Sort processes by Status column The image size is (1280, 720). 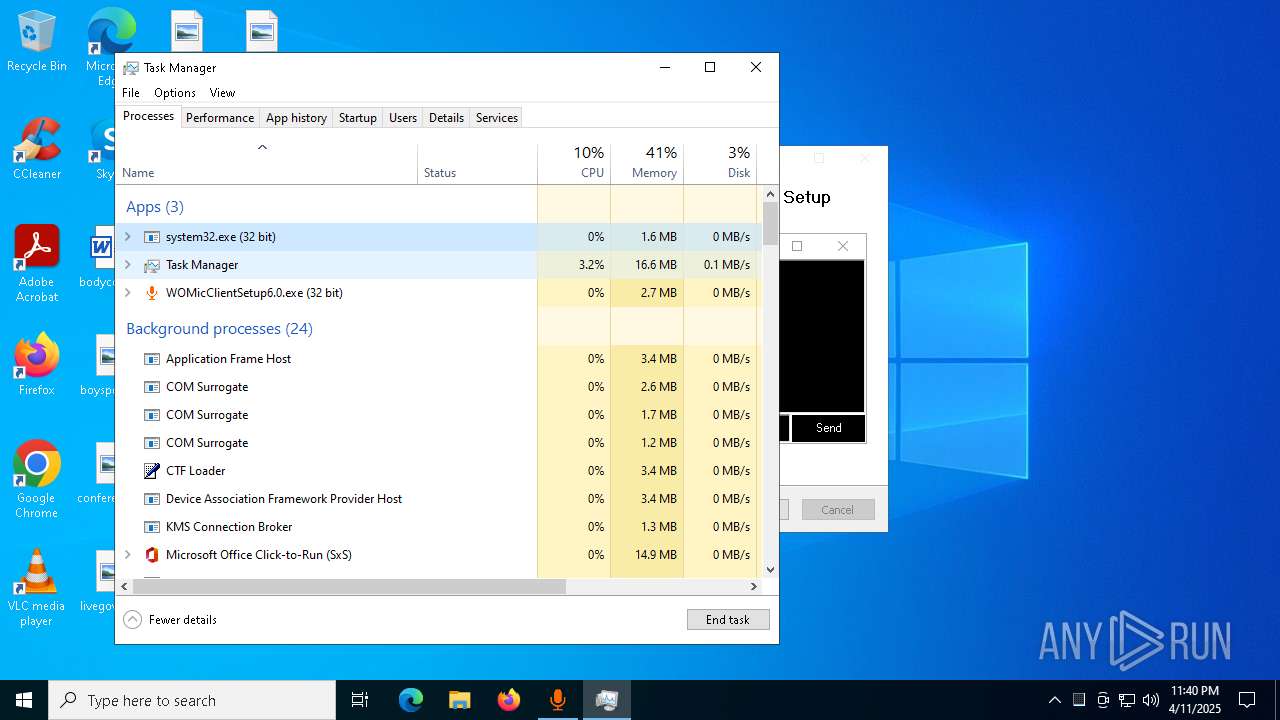tap(477, 163)
